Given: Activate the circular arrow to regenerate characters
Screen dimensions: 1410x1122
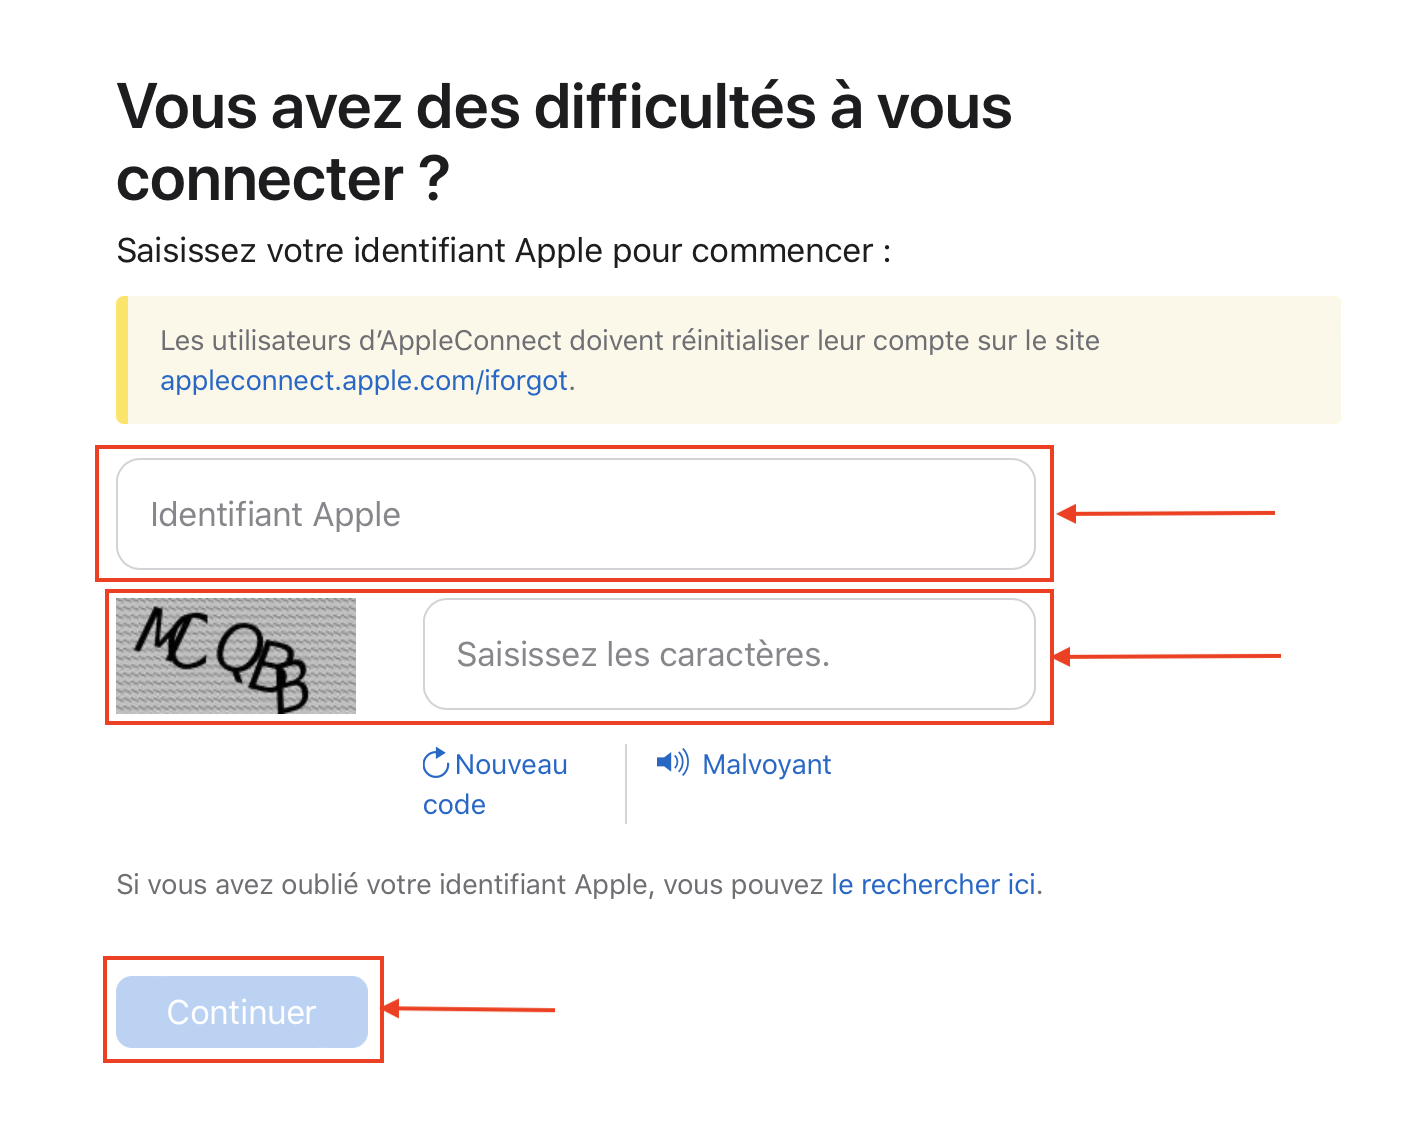Looking at the screenshot, I should pyautogui.click(x=435, y=763).
